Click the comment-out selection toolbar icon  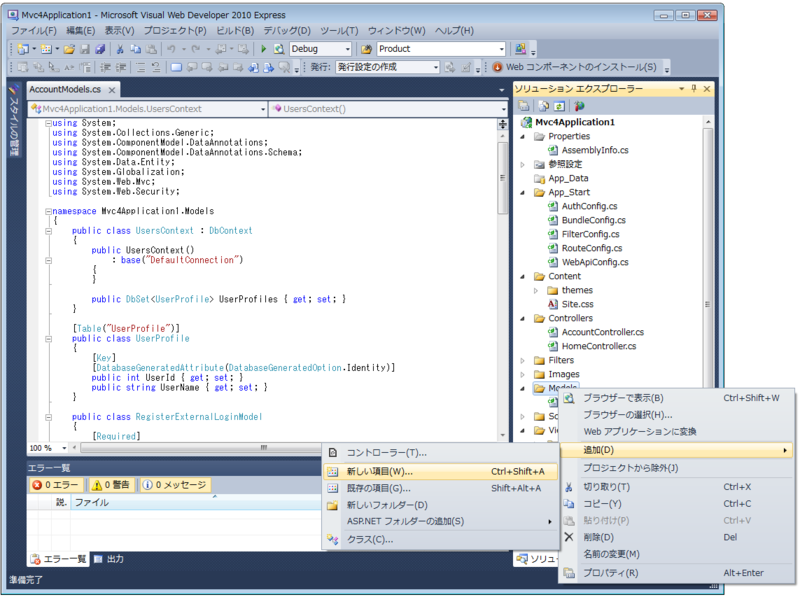click(141, 67)
